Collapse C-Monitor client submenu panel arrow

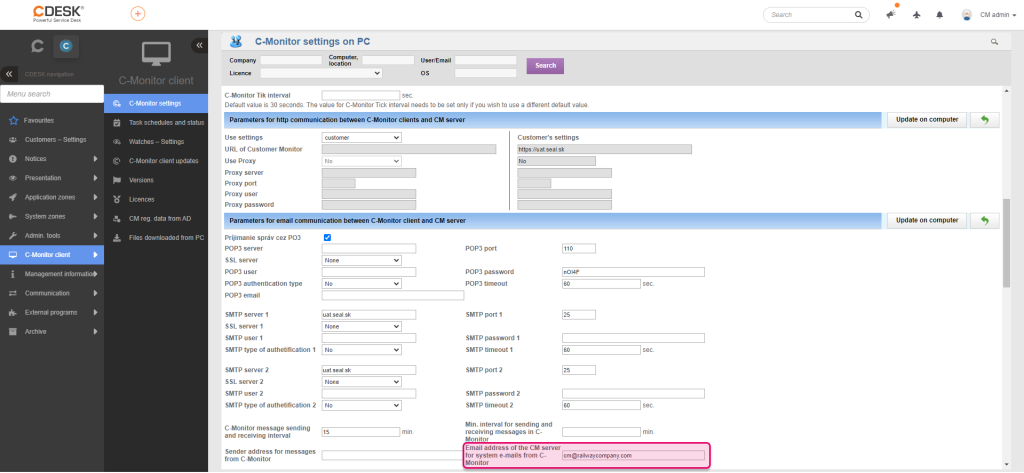pos(199,45)
